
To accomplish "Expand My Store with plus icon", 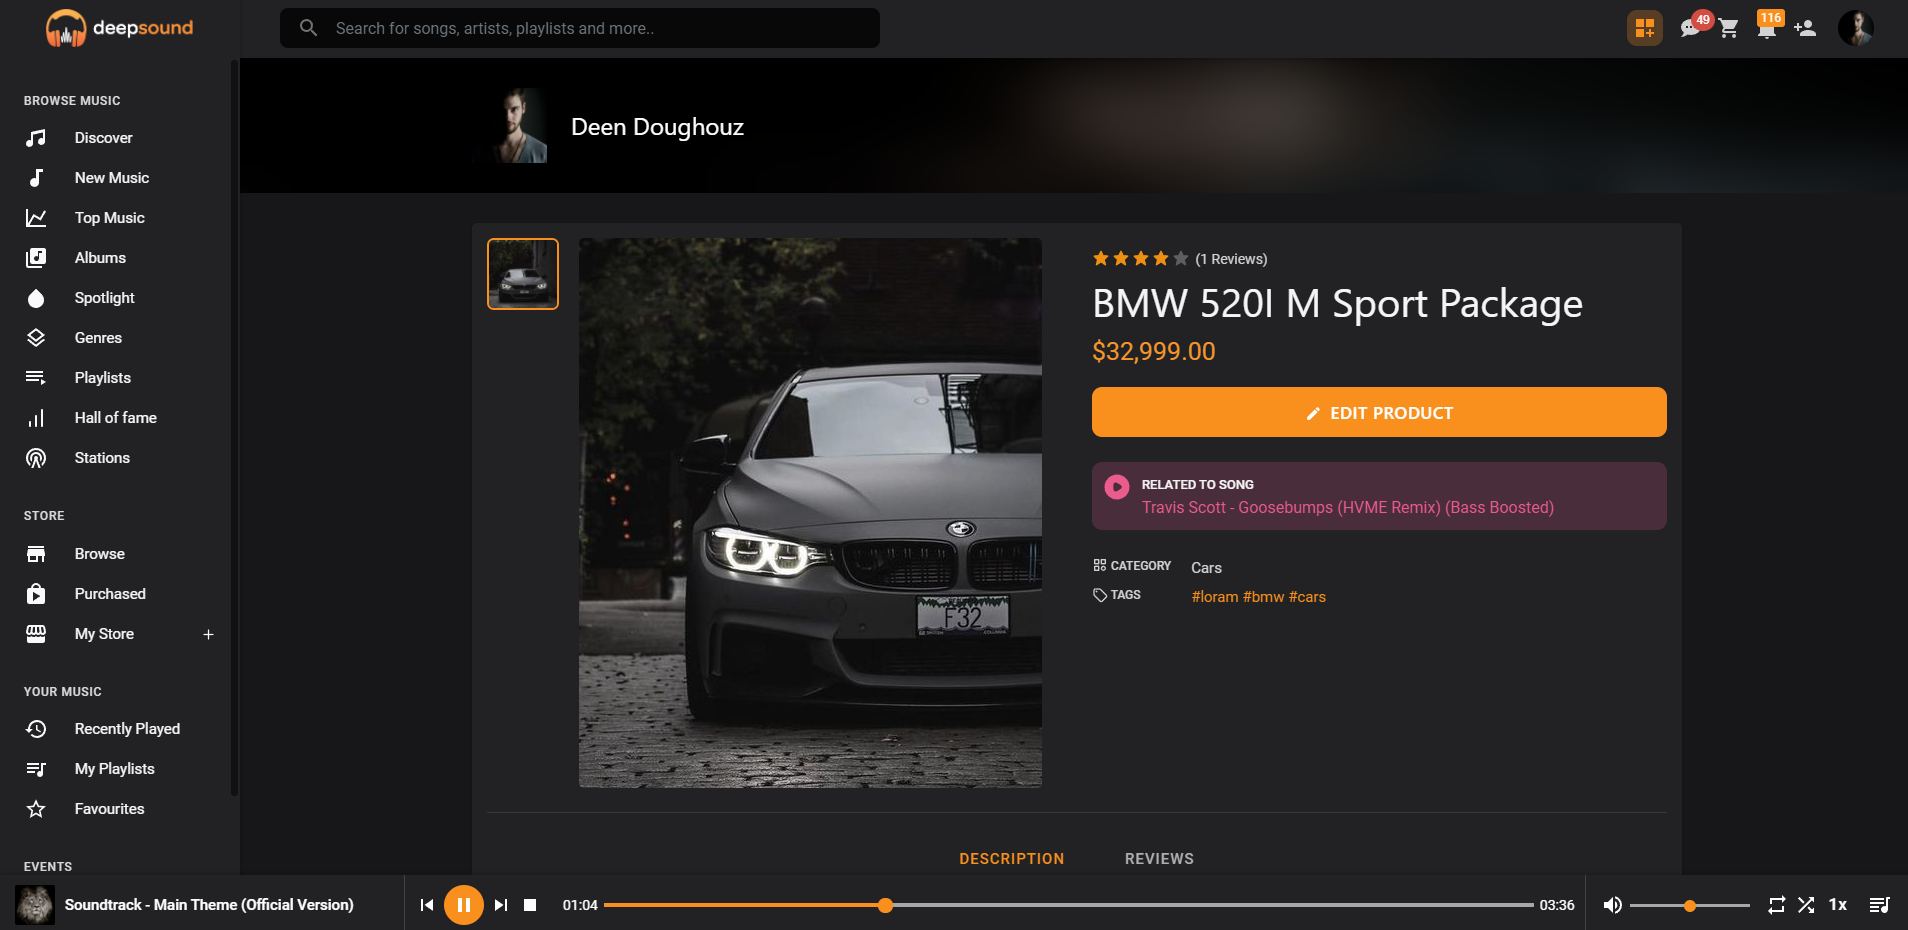I will click(x=208, y=634).
